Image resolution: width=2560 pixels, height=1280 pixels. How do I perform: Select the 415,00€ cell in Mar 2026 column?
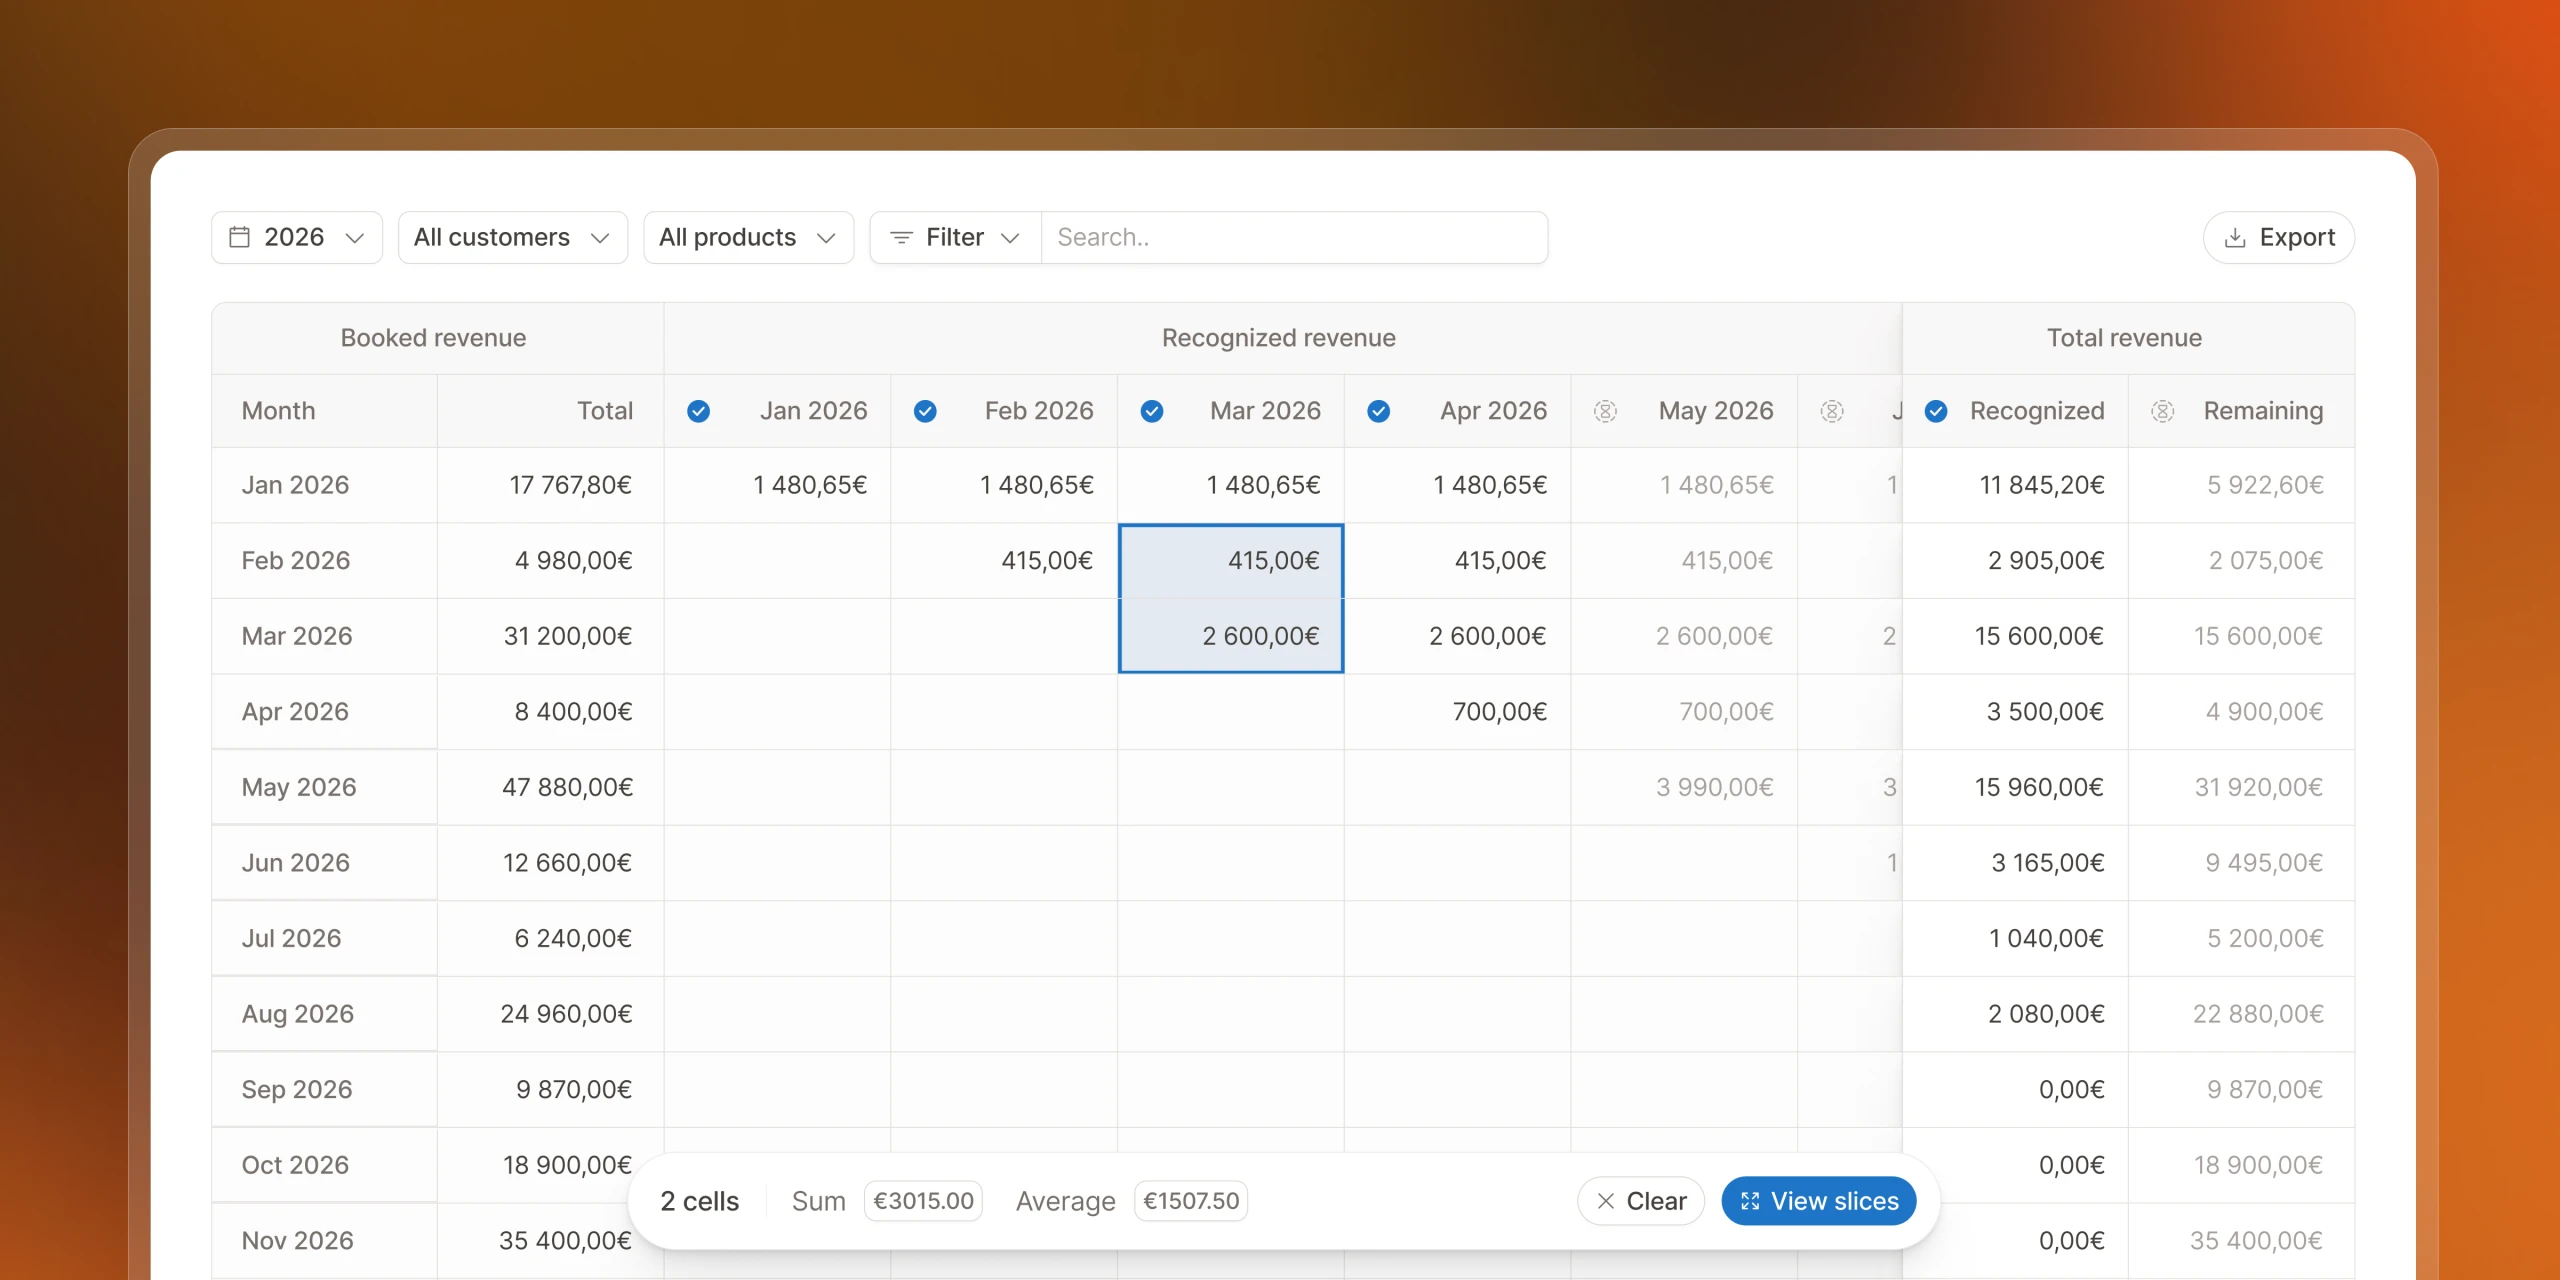pos(1231,561)
